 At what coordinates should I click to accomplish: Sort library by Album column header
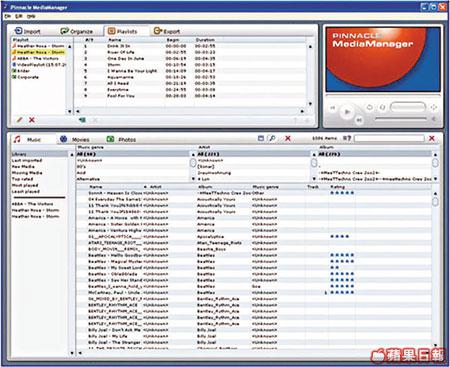[x=205, y=187]
